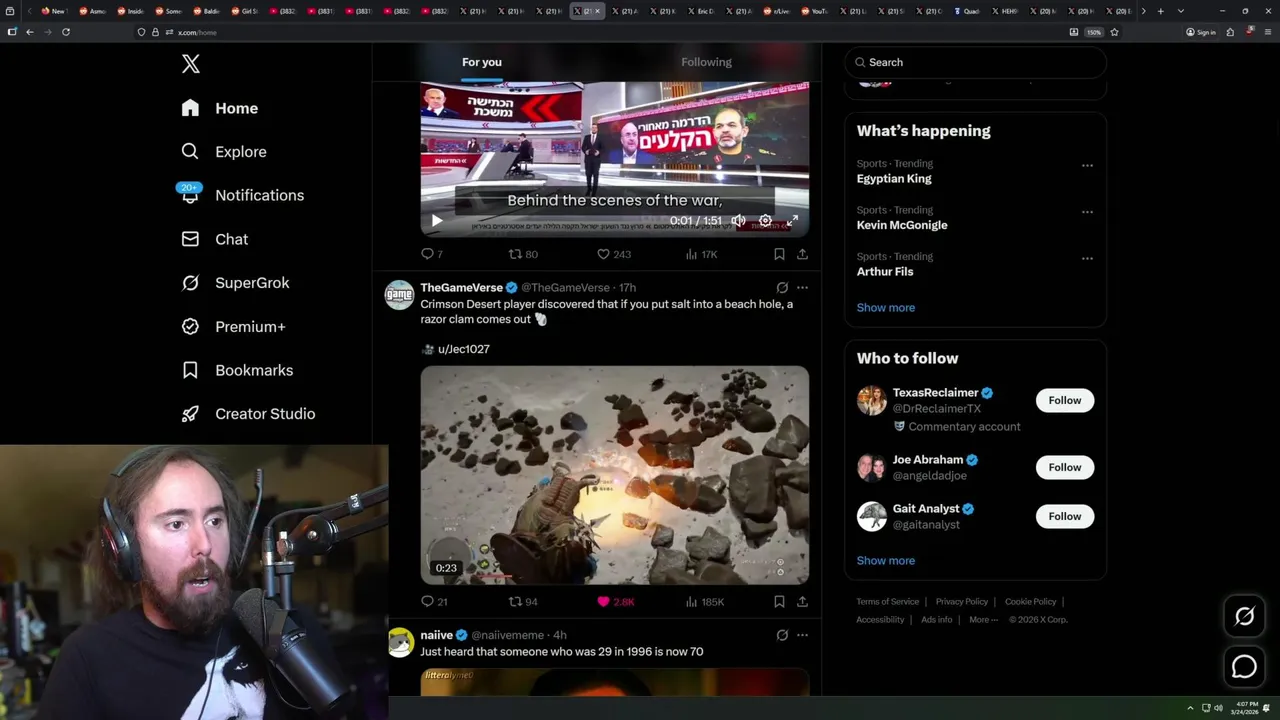Follow Gait Analyst
The image size is (1280, 720).
(x=1064, y=516)
